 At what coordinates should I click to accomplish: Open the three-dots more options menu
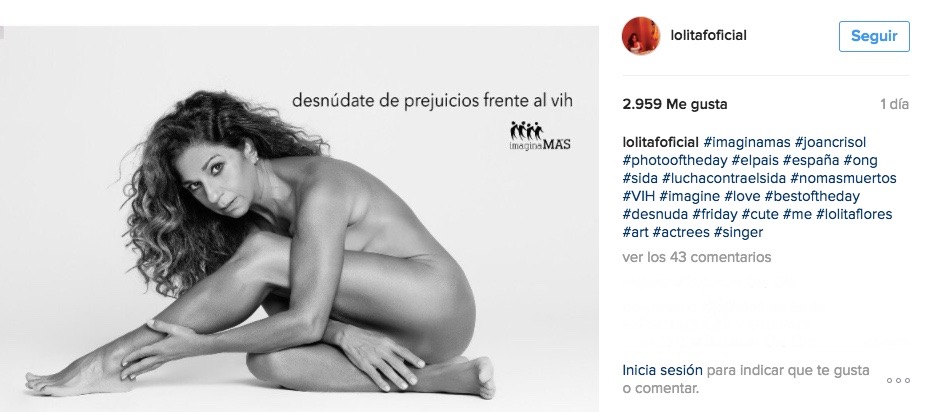point(898,380)
